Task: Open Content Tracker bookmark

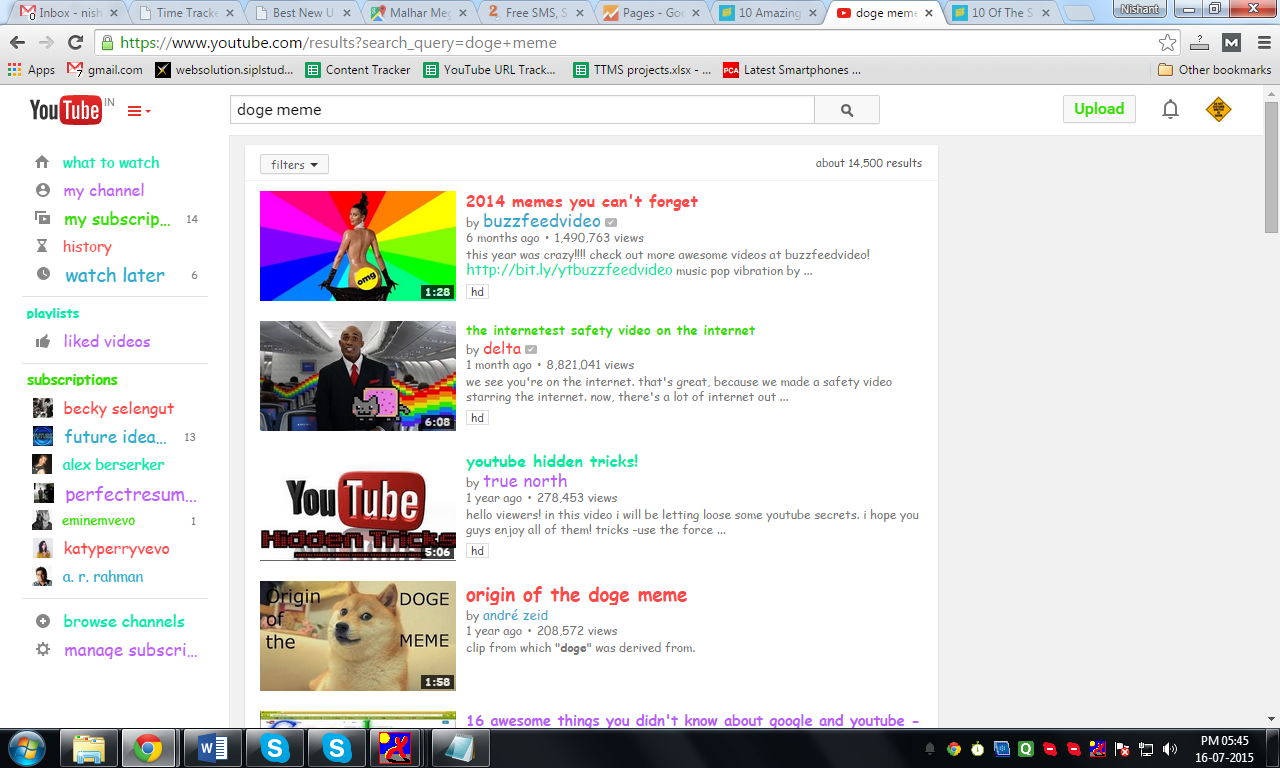Action: coord(358,70)
